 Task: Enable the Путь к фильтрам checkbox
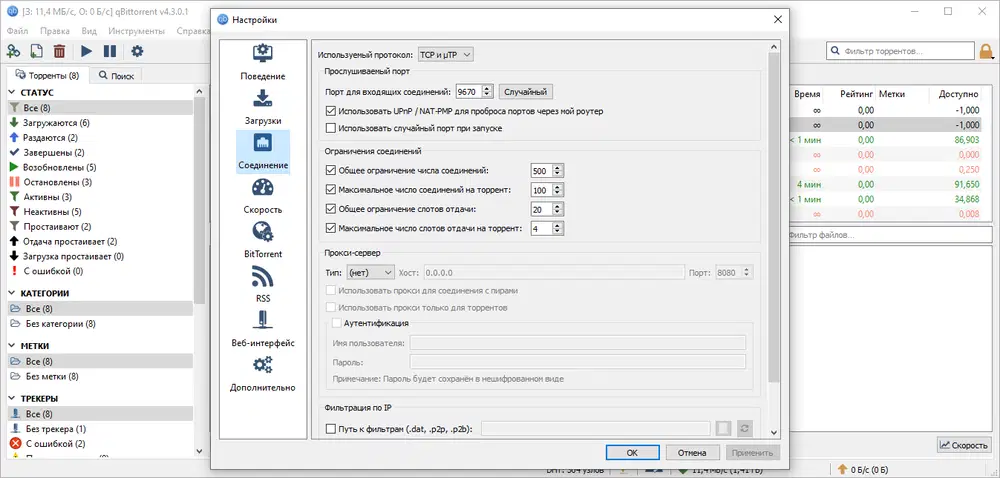point(330,430)
